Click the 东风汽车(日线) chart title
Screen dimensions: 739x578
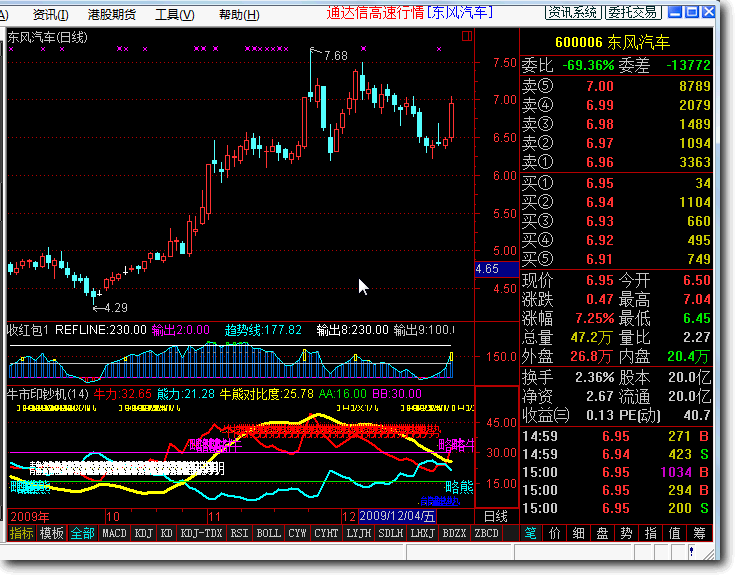click(x=48, y=37)
